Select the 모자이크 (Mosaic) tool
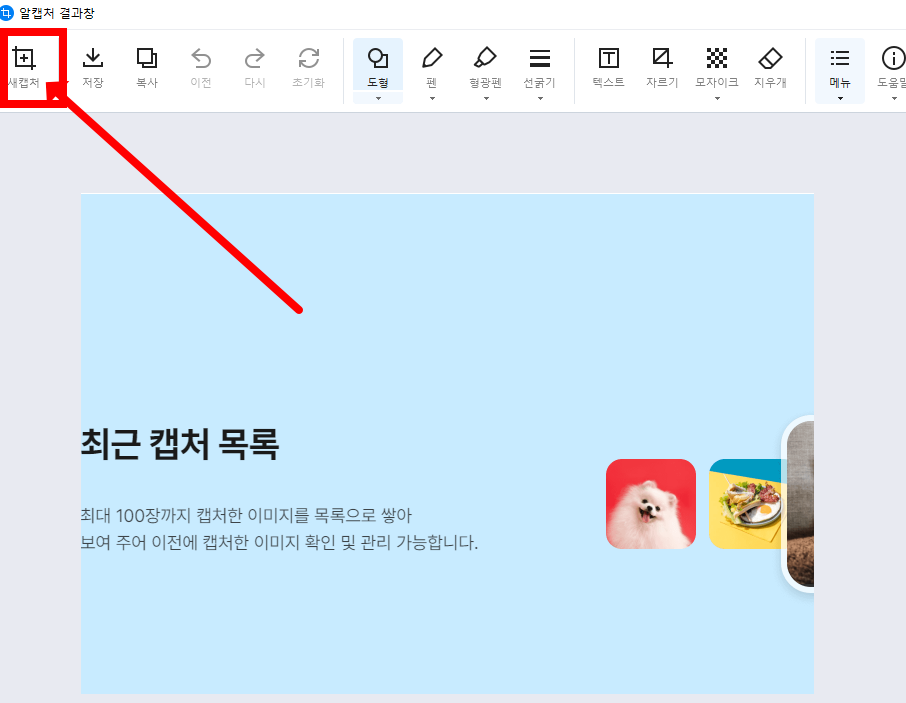Viewport: 906px width, 703px height. pos(716,60)
